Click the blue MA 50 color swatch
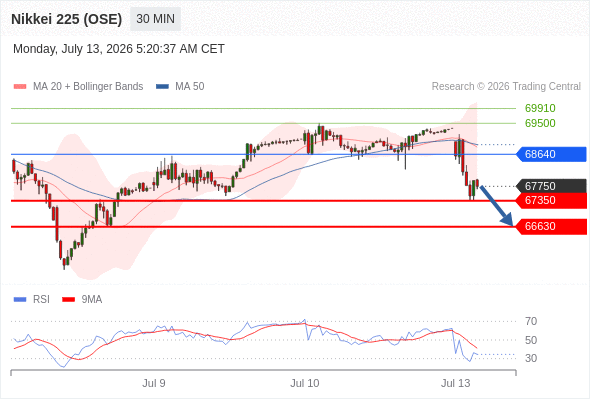The image size is (590, 400). point(163,87)
